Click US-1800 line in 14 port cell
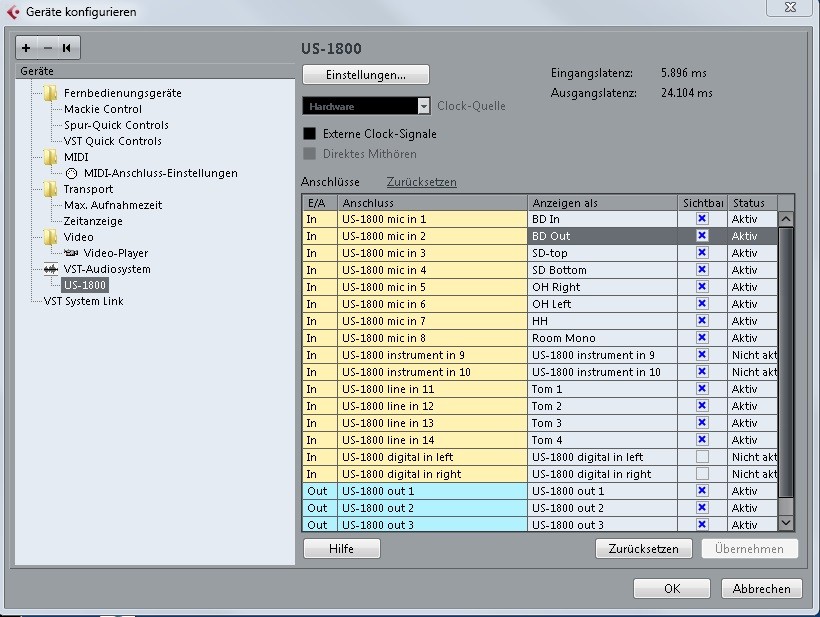820x617 pixels. (432, 440)
